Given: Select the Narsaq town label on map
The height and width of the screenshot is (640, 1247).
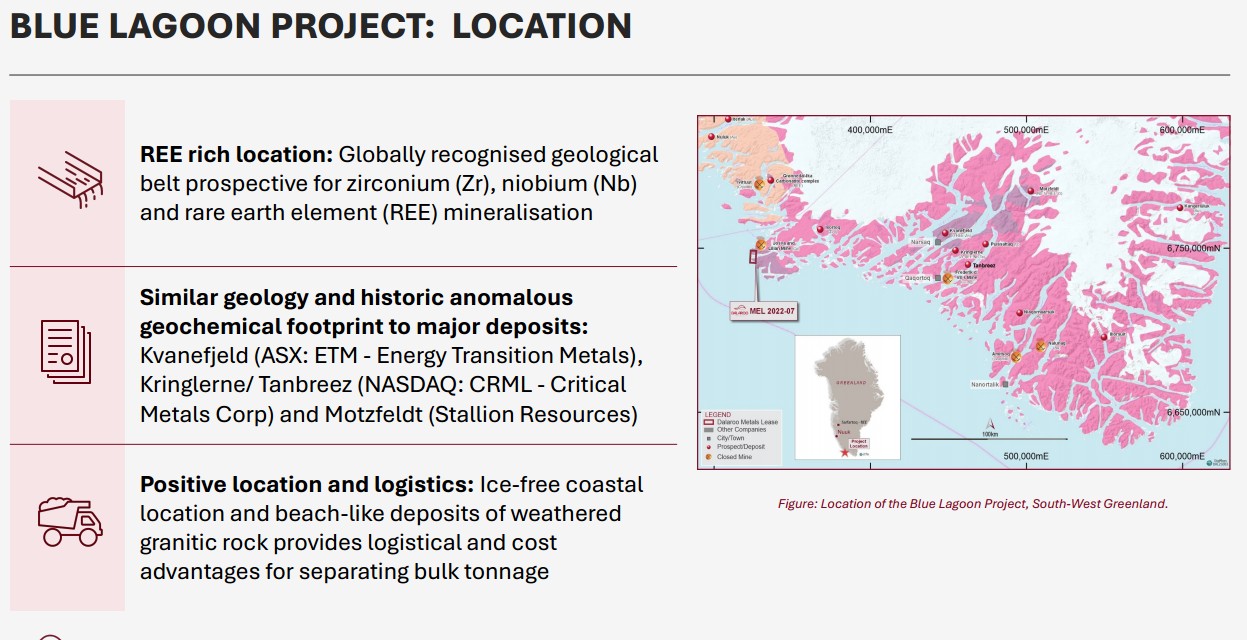Looking at the screenshot, I should coord(921,241).
